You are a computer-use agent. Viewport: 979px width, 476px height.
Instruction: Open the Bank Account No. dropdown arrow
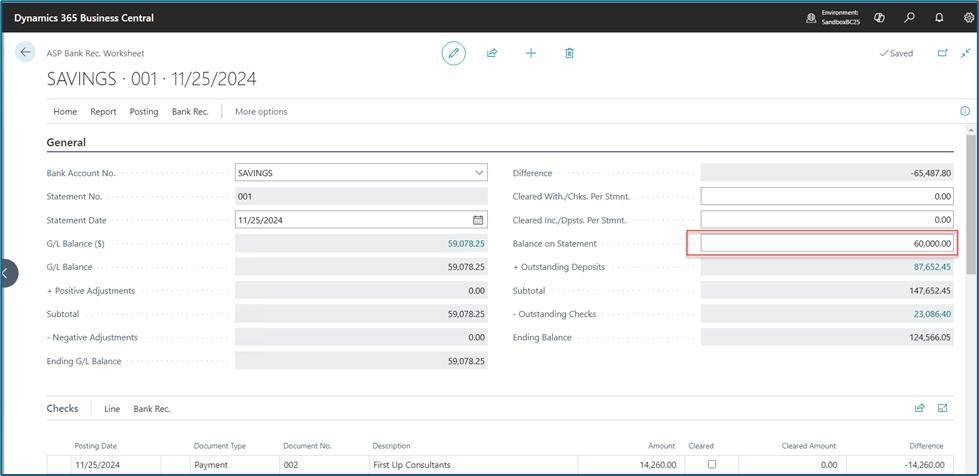479,173
